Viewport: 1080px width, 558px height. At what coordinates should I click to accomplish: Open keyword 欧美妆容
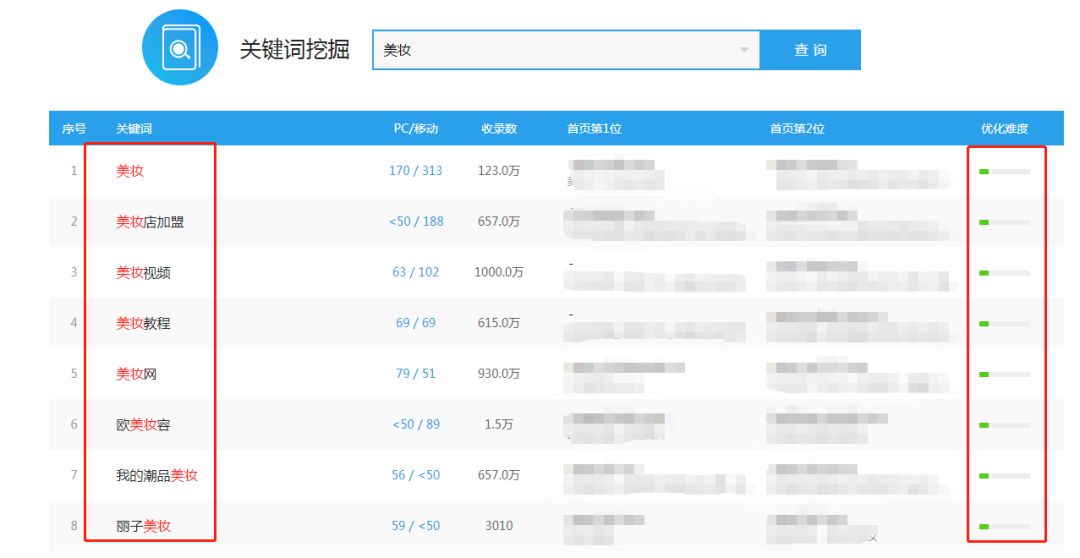click(143, 425)
